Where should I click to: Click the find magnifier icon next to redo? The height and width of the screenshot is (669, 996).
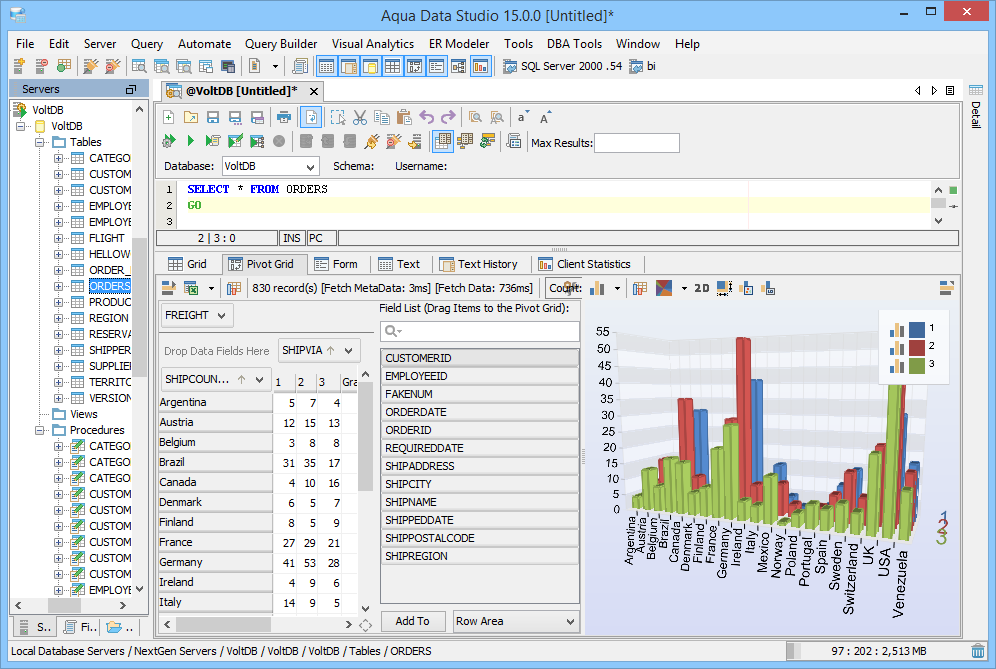tap(475, 118)
